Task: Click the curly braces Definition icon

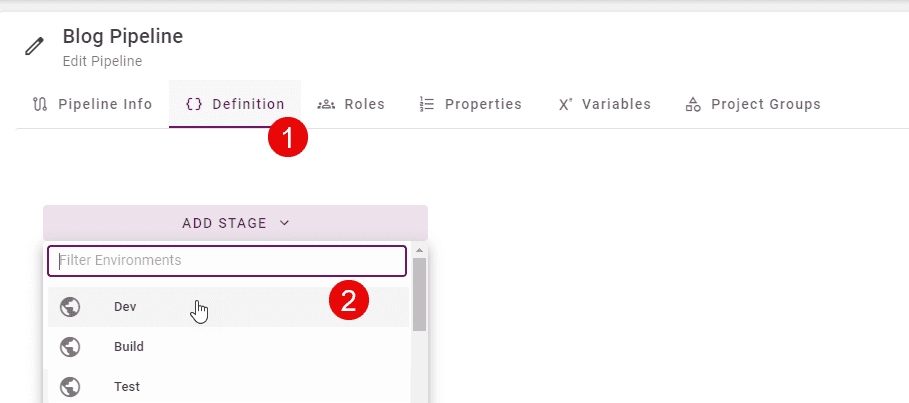Action: pyautogui.click(x=194, y=104)
